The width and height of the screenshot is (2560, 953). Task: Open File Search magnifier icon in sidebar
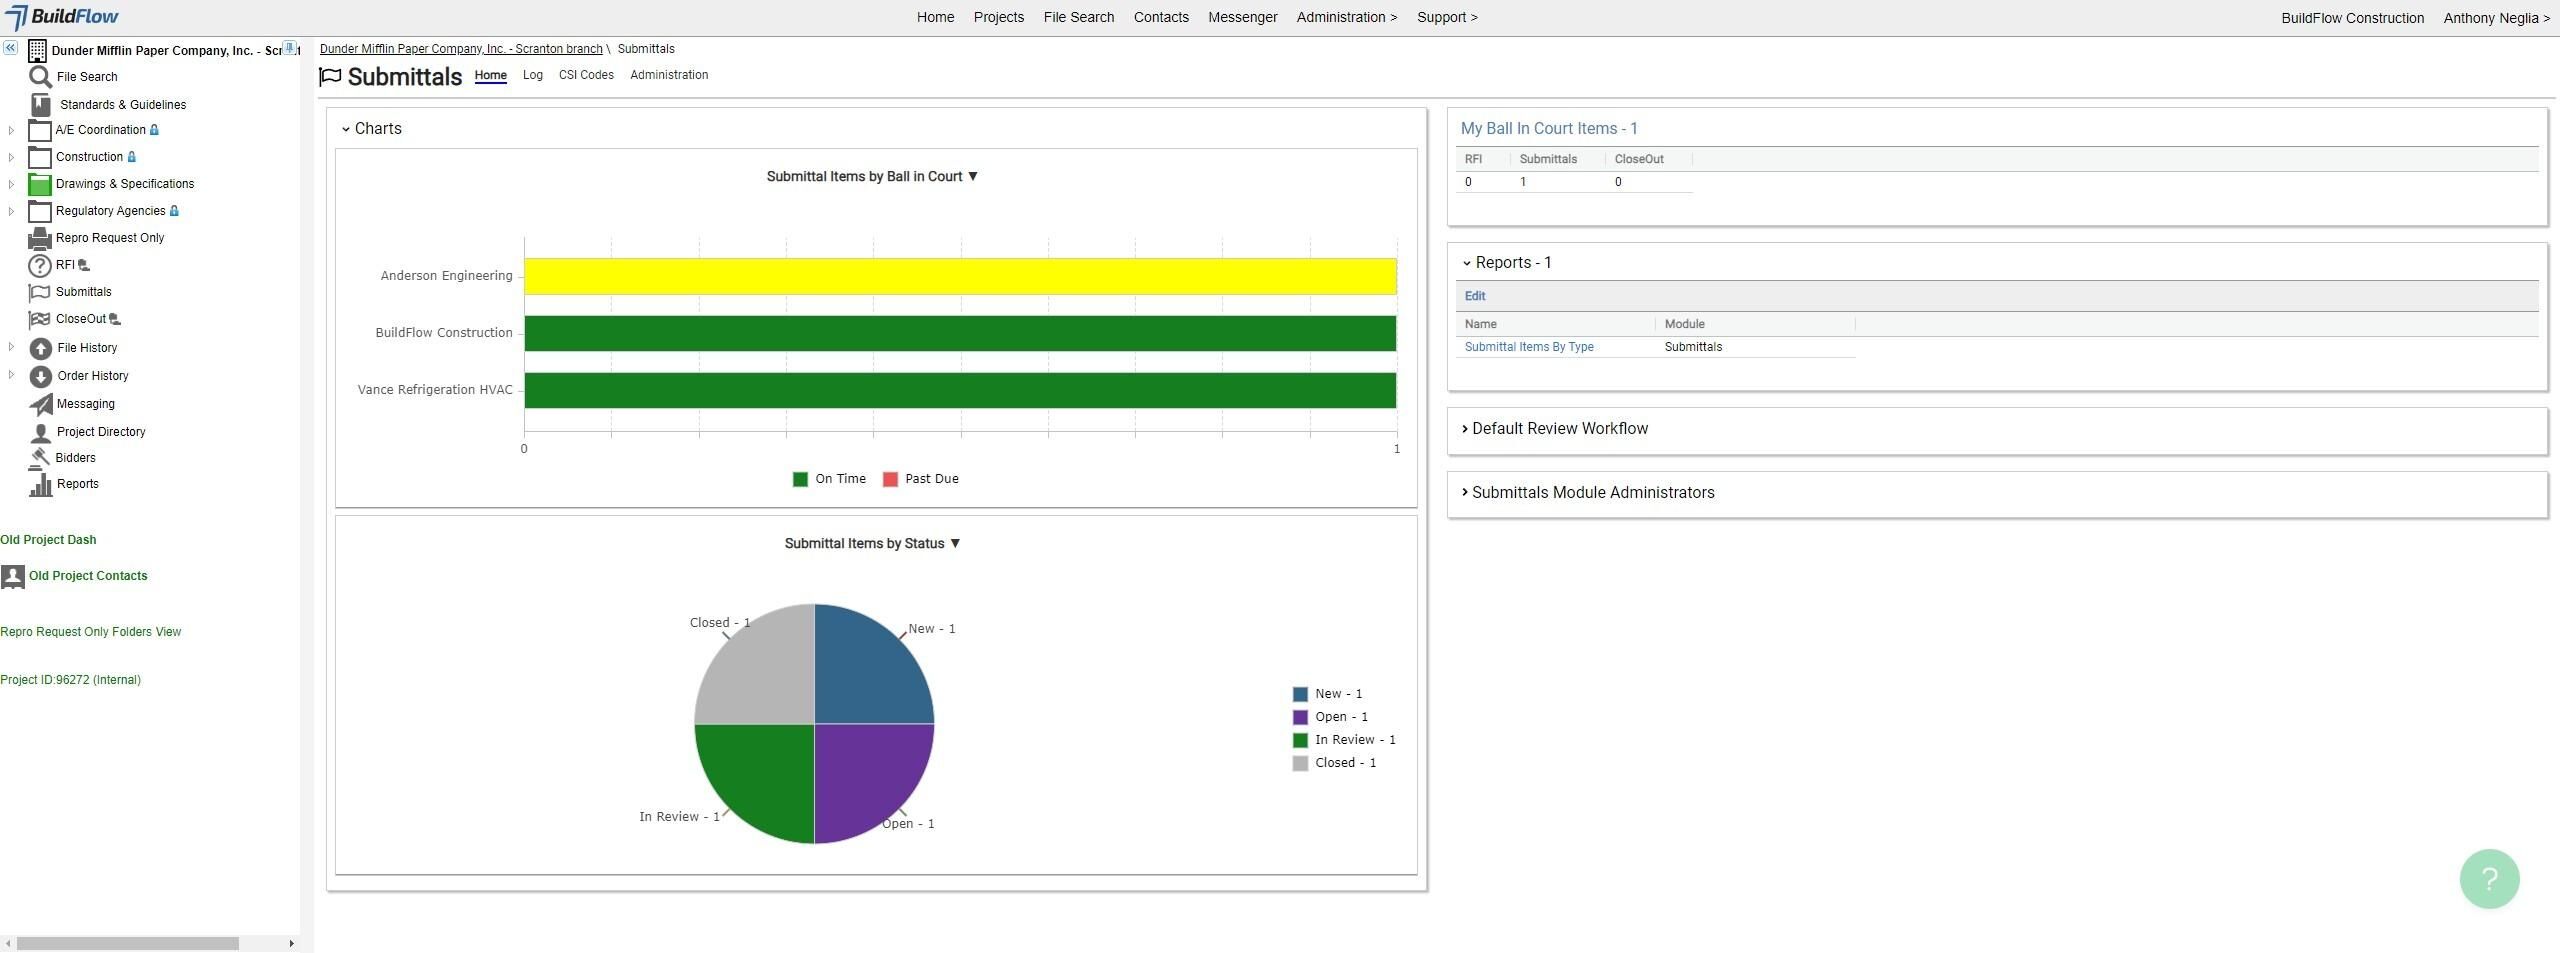pyautogui.click(x=40, y=77)
